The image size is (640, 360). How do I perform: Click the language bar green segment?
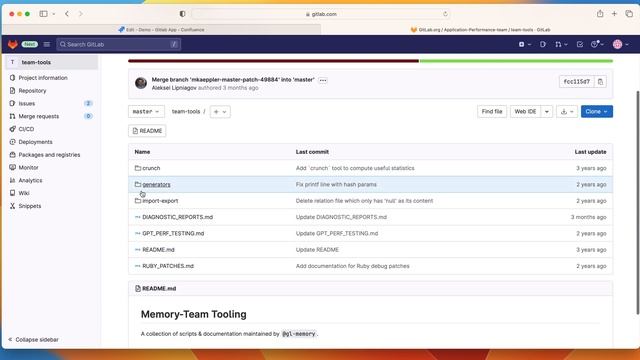[x=516, y=61]
